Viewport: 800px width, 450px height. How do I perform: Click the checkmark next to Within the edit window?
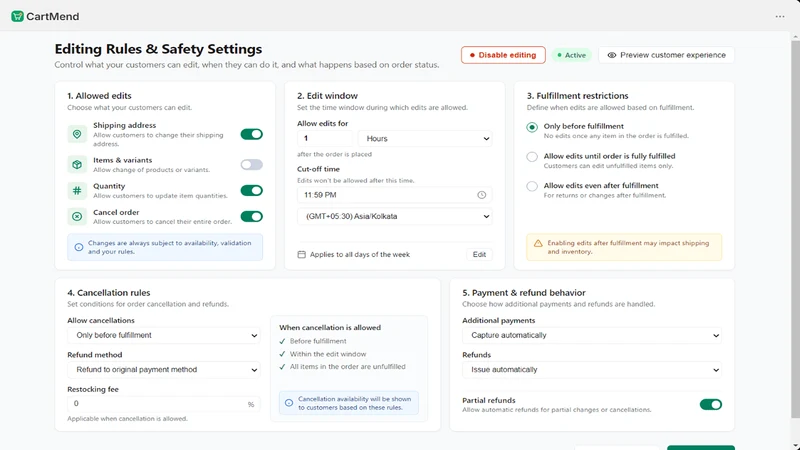pyautogui.click(x=282, y=354)
